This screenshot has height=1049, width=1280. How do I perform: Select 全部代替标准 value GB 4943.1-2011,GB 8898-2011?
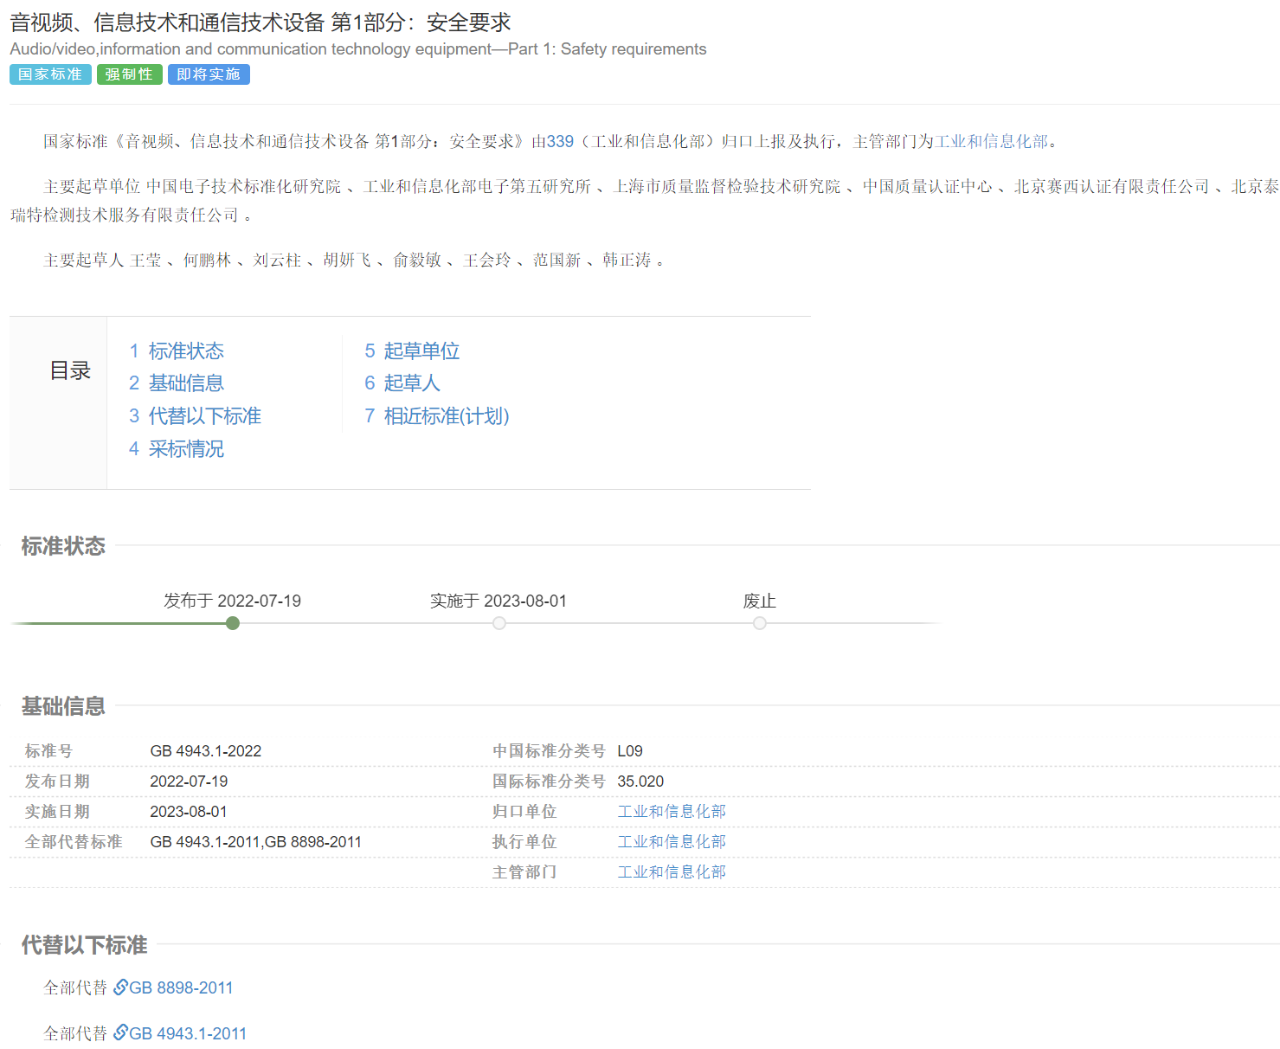tap(256, 842)
